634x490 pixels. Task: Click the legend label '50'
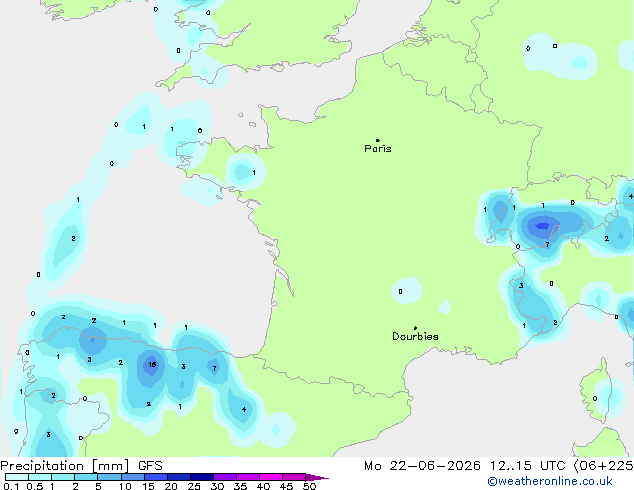click(x=309, y=486)
